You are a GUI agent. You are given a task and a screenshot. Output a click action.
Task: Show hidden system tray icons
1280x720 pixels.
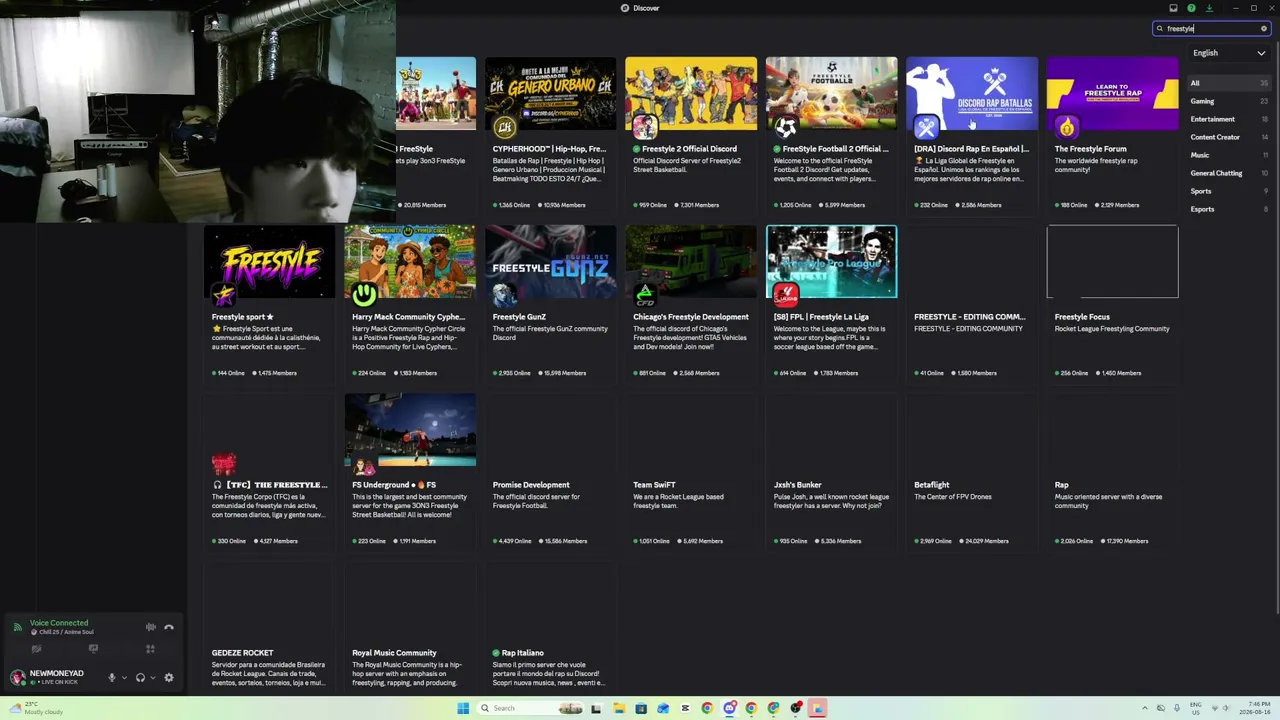click(x=1145, y=709)
